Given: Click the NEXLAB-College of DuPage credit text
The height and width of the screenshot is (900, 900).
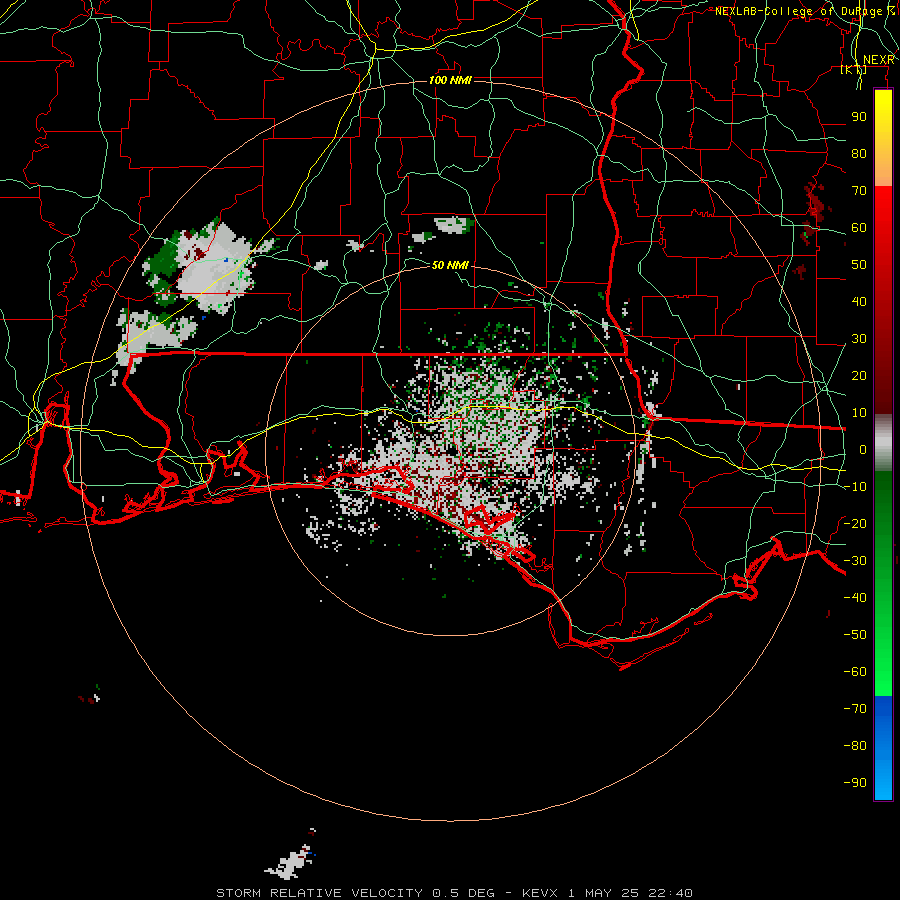Looking at the screenshot, I should click(805, 11).
